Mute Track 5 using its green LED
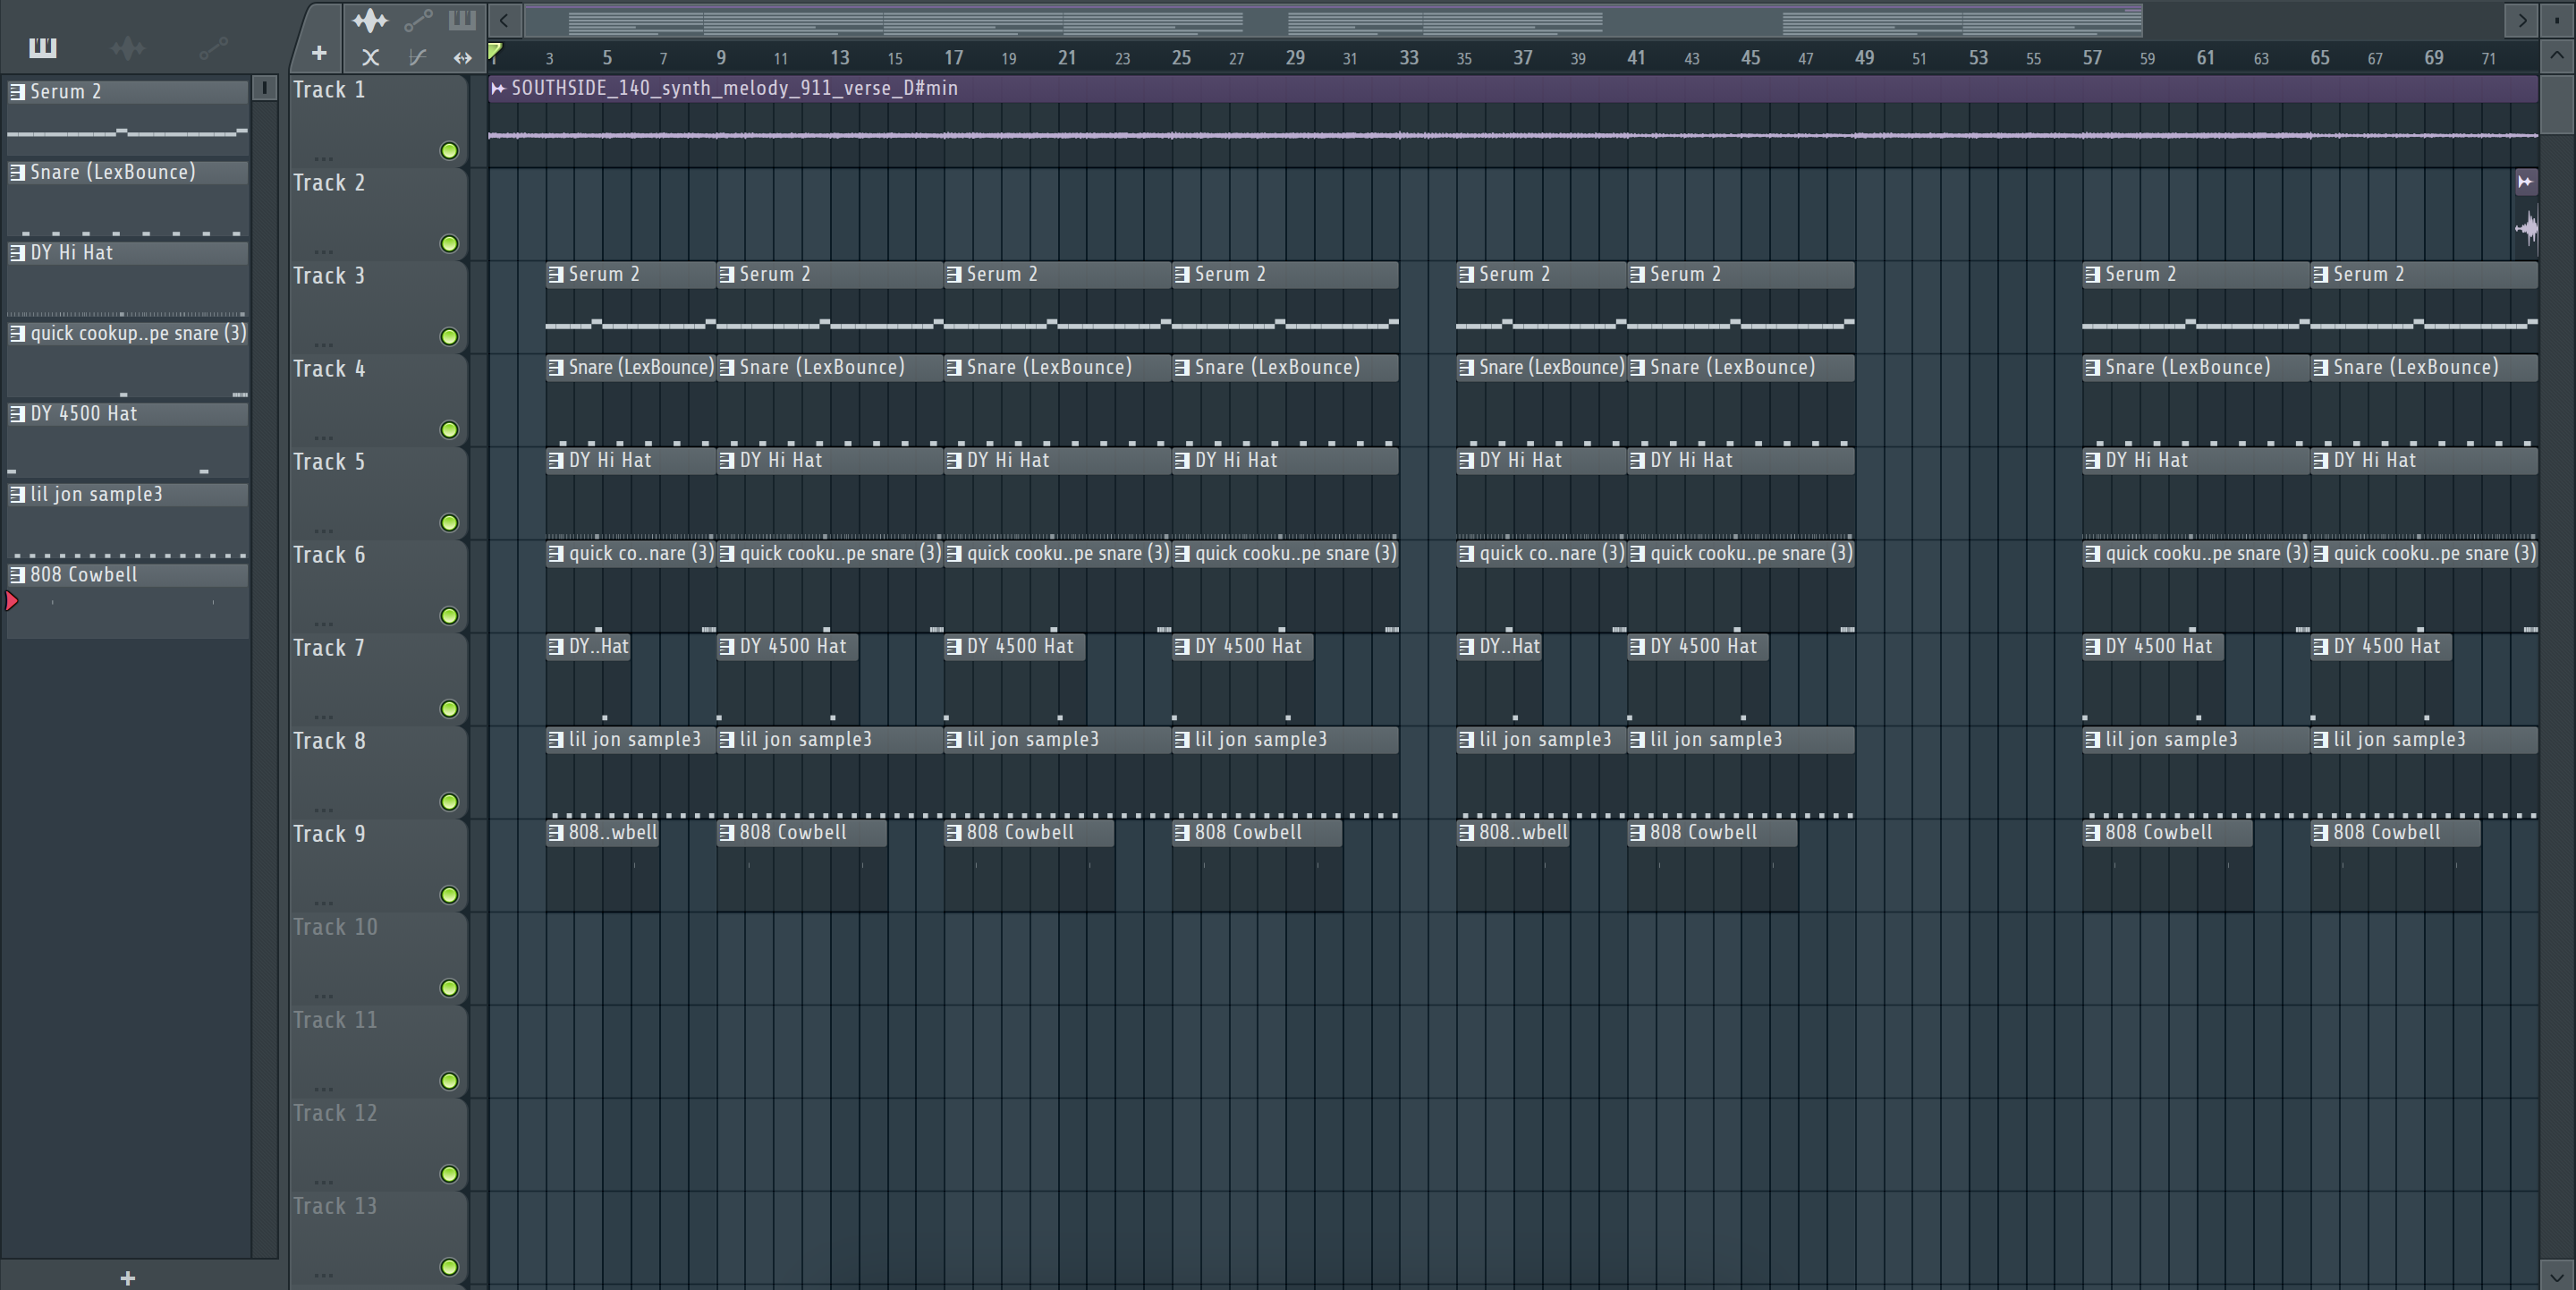The width and height of the screenshot is (2576, 1290). (x=450, y=523)
